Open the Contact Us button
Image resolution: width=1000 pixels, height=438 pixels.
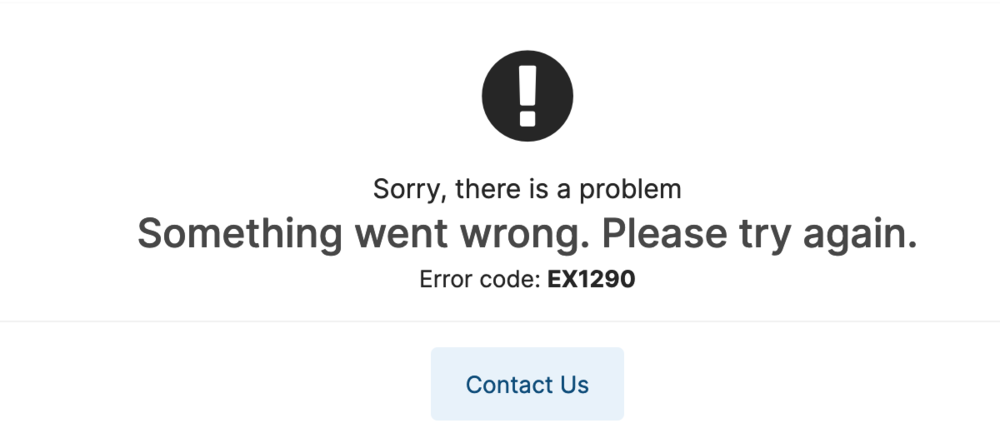pyautogui.click(x=527, y=384)
